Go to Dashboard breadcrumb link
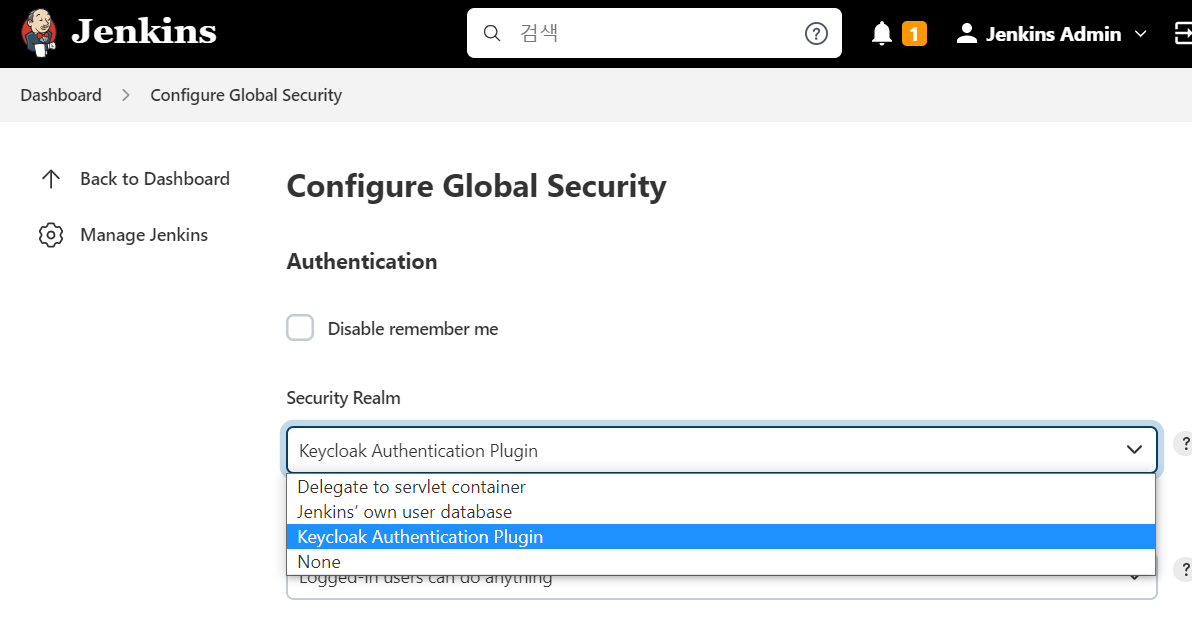 [x=61, y=95]
